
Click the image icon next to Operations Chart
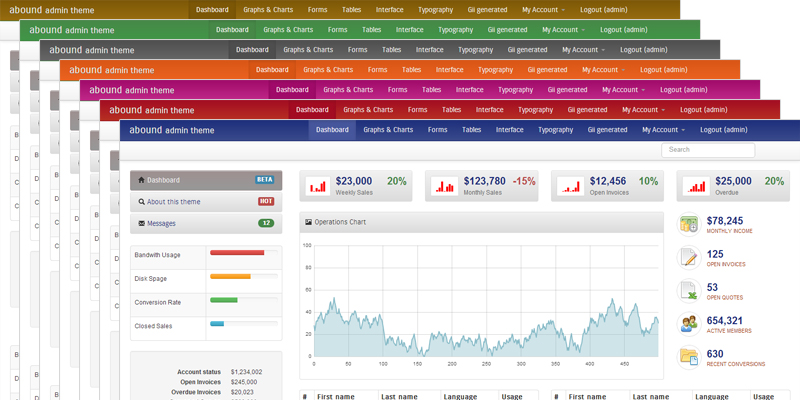(308, 221)
